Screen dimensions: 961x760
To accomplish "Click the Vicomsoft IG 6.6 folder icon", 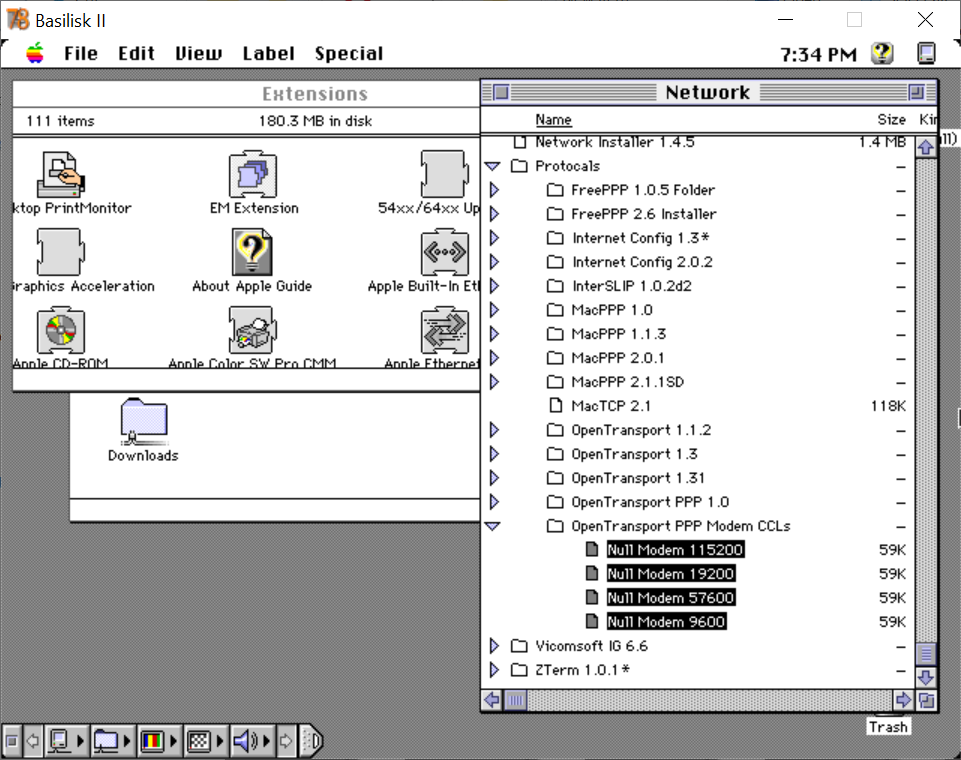I will tap(519, 646).
